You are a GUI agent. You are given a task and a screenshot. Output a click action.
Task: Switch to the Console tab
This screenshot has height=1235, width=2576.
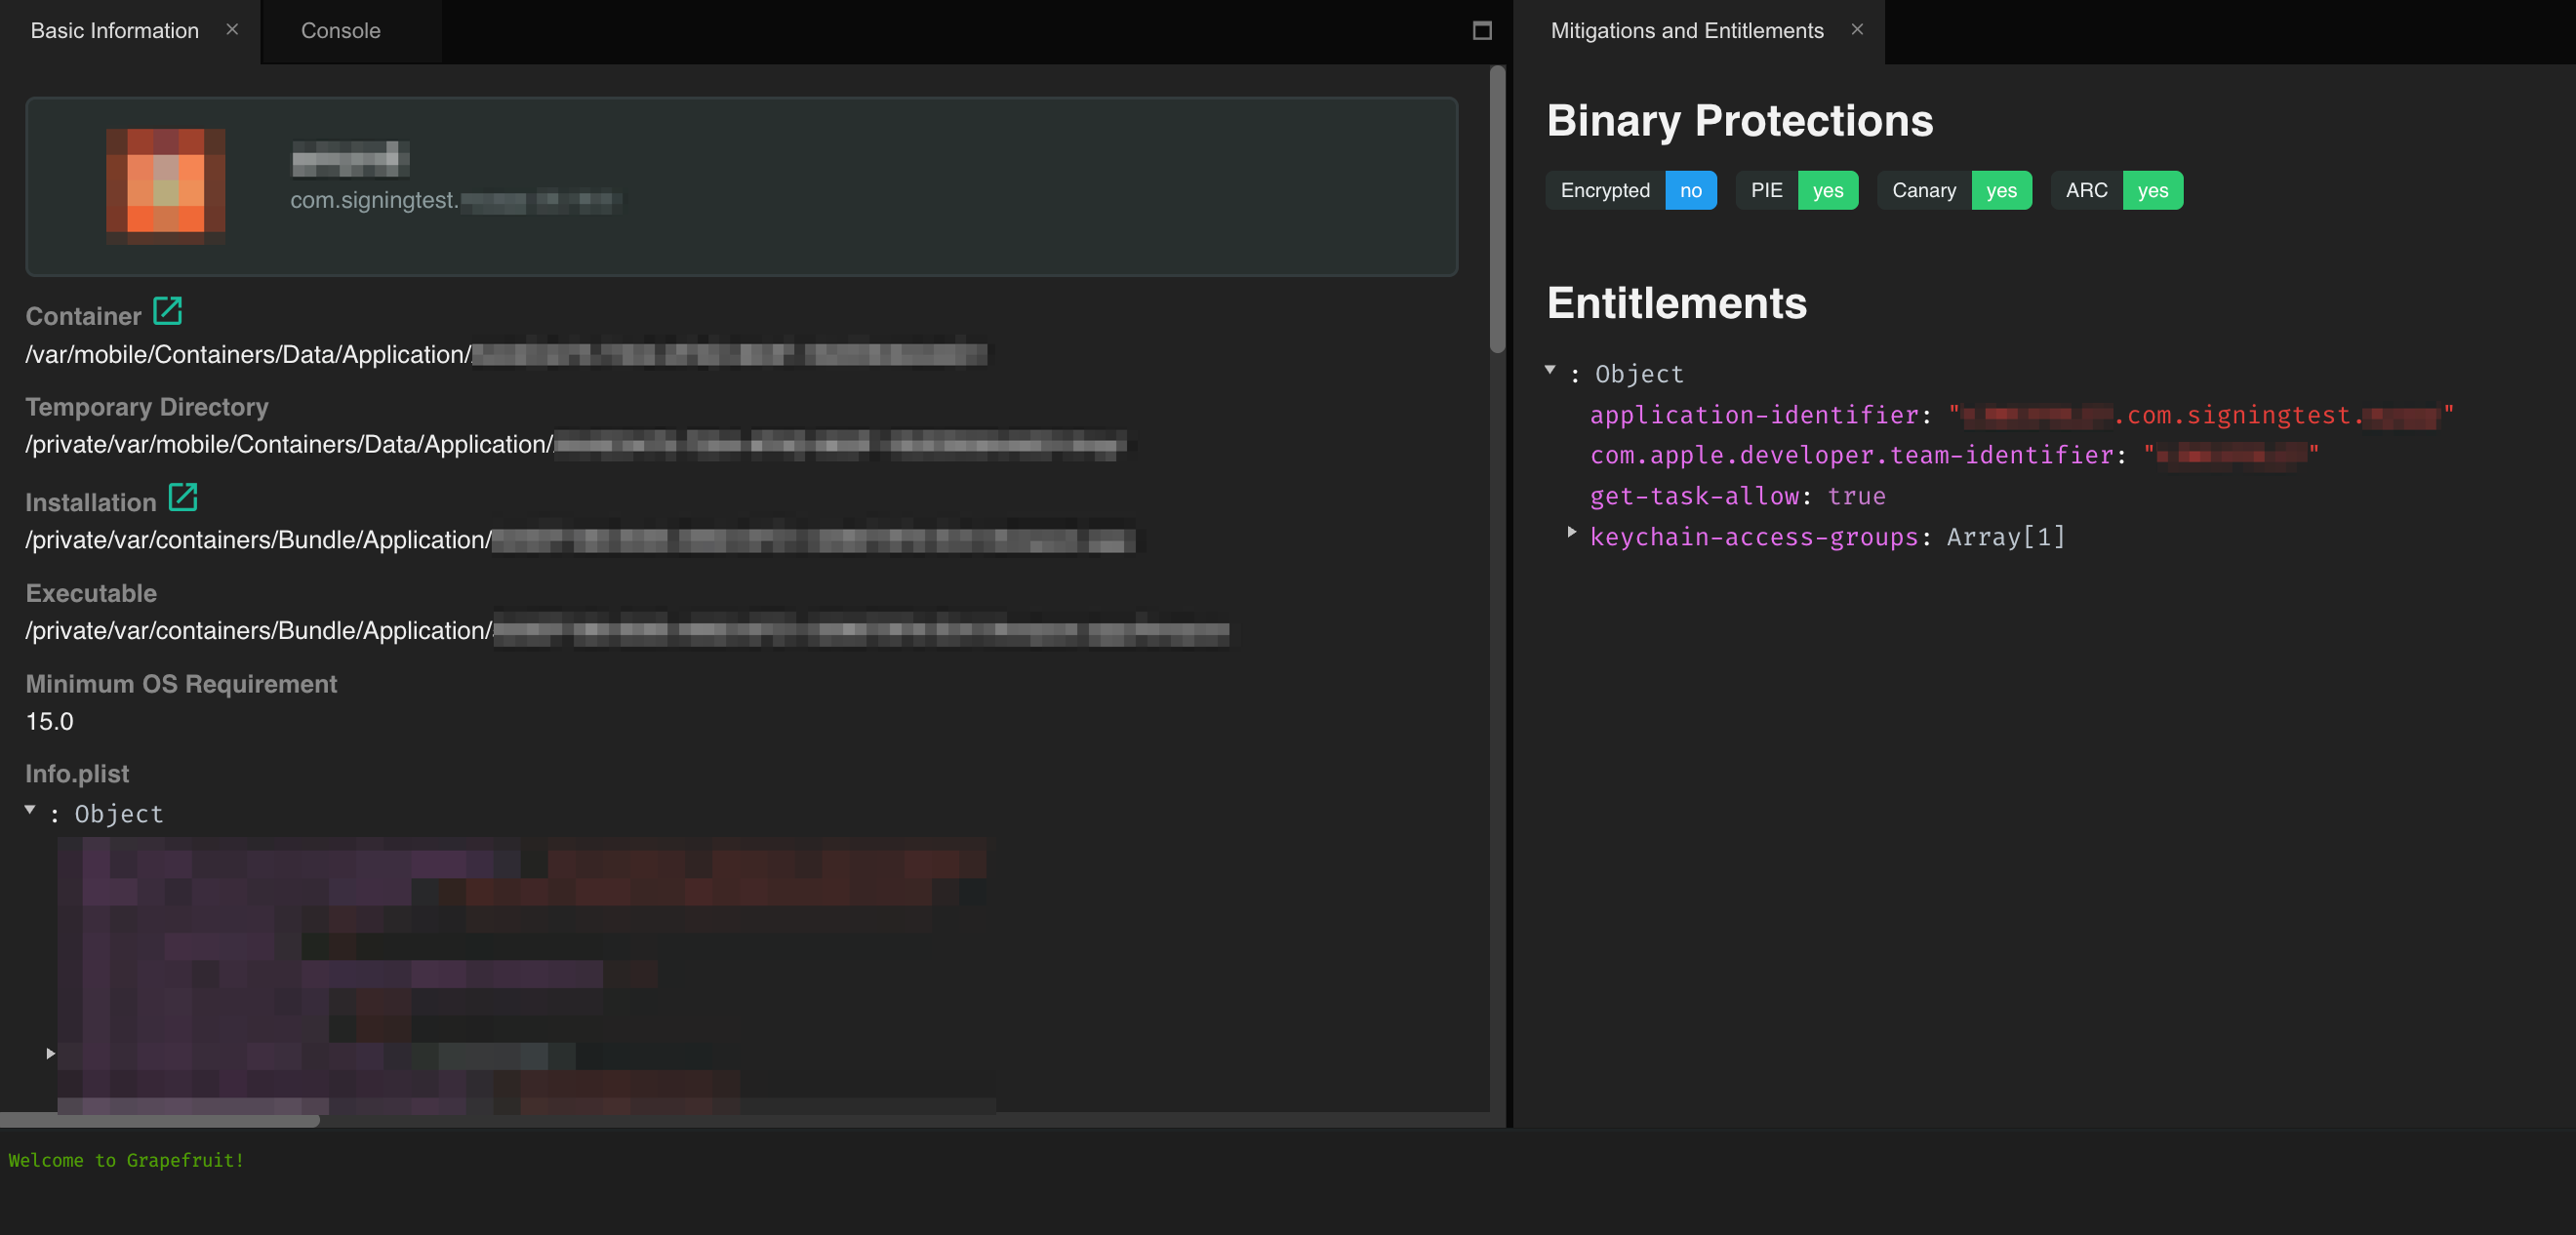click(340, 31)
